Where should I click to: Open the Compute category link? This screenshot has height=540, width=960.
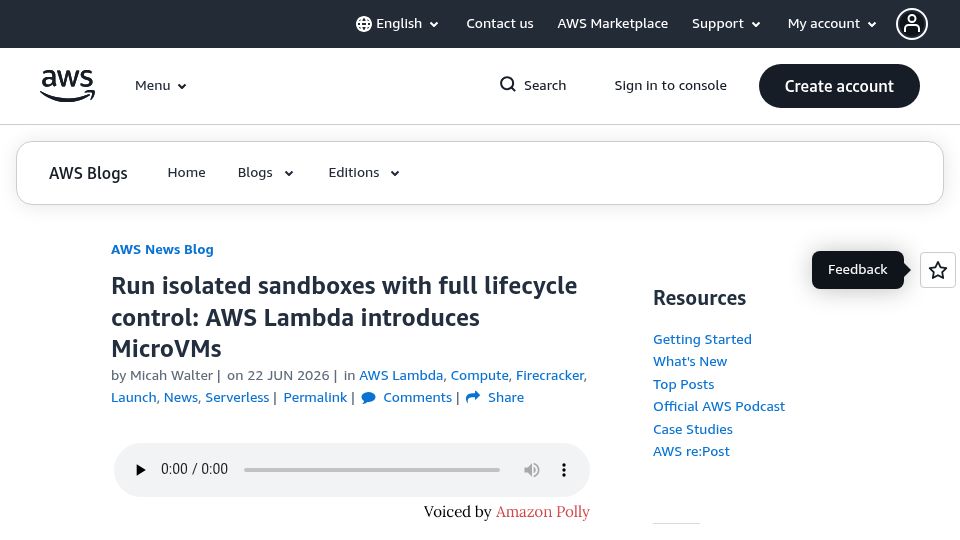pyautogui.click(x=479, y=375)
